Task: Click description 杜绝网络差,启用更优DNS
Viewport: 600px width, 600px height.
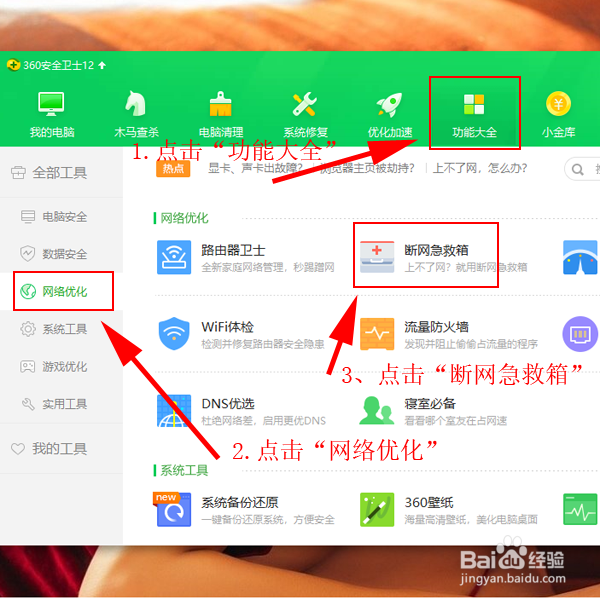Action: point(264,421)
